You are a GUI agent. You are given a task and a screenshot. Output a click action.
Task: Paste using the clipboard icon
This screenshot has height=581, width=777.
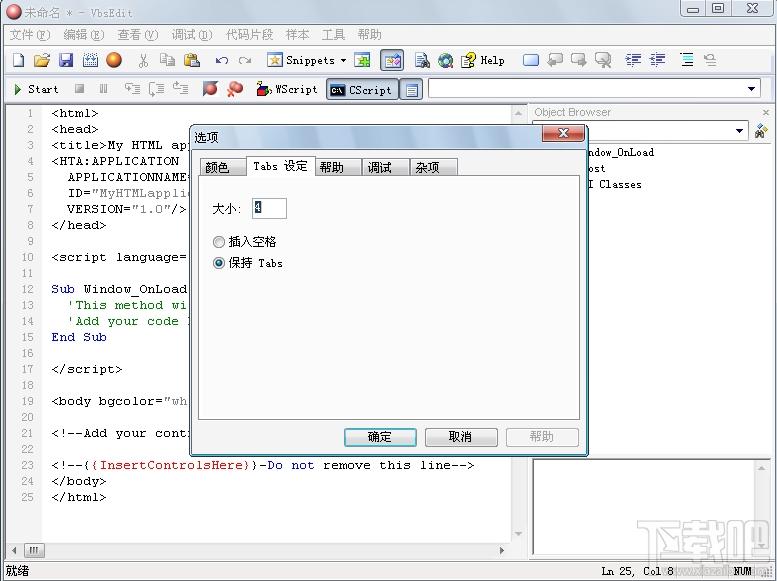192,60
